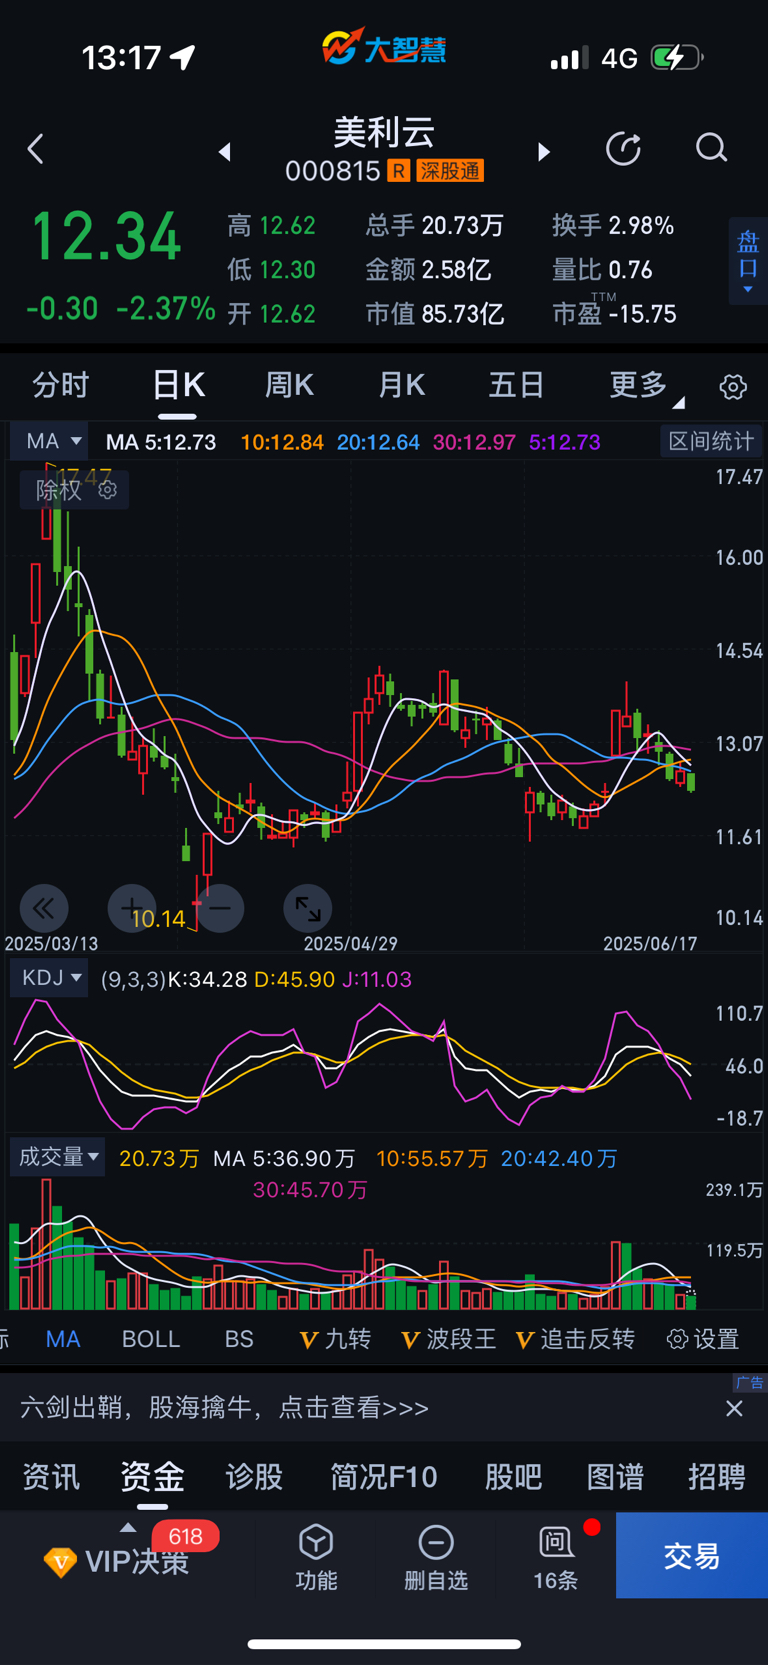Tap the 交易 trade button
The image size is (769, 1665).
coord(692,1555)
